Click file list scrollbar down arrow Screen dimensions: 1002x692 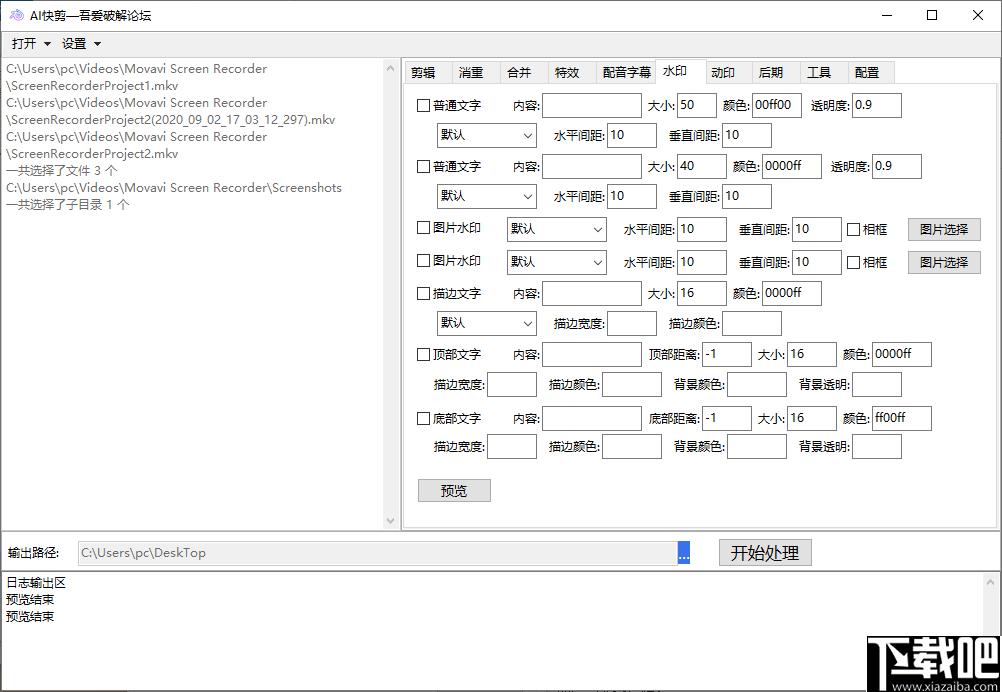tap(391, 521)
